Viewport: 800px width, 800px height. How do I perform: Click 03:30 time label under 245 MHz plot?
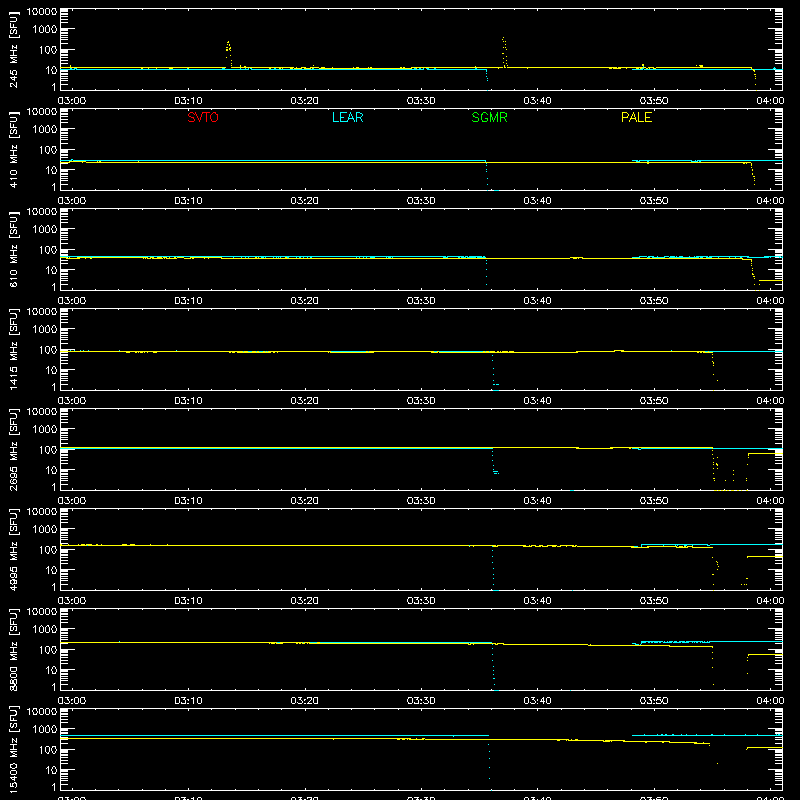pos(421,101)
